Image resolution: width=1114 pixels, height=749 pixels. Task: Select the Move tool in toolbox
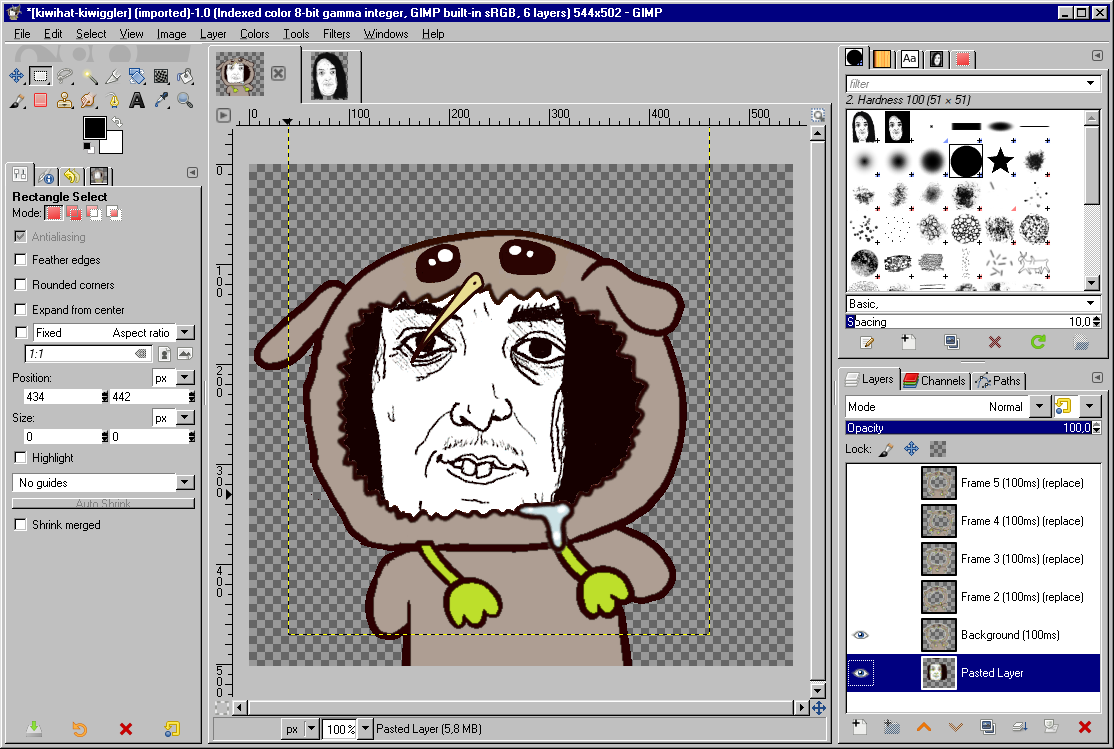(16, 76)
